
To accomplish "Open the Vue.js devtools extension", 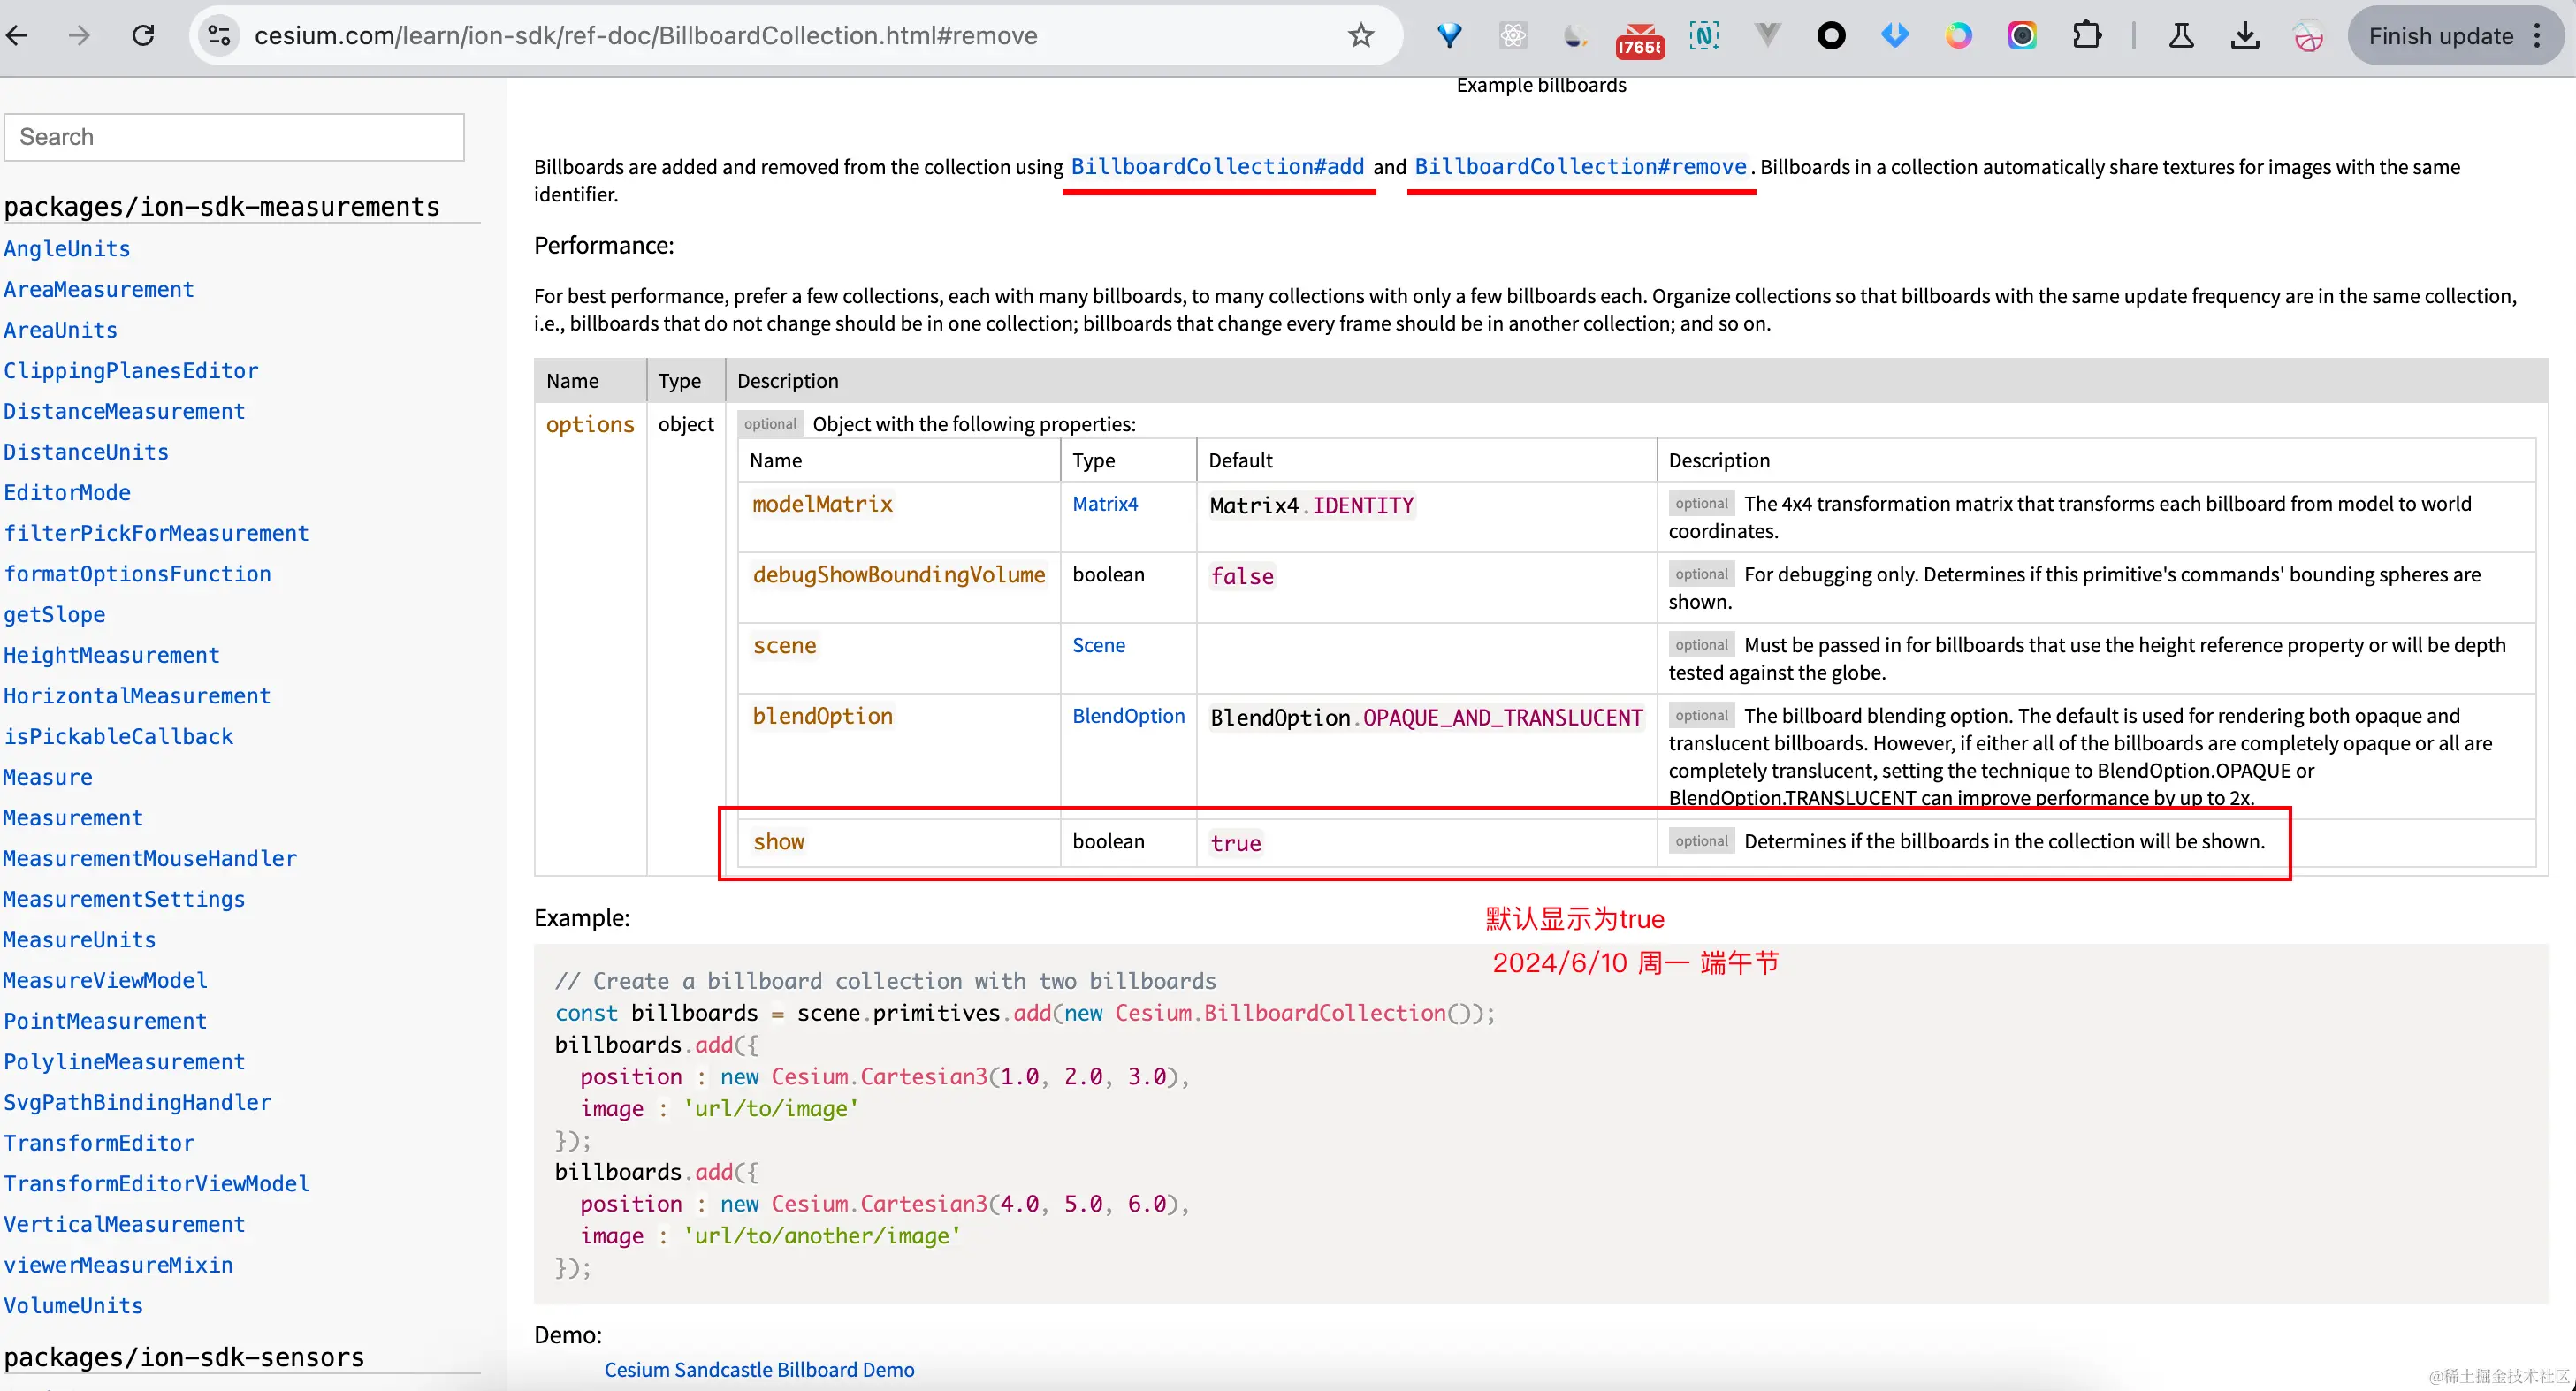I will coord(1767,35).
